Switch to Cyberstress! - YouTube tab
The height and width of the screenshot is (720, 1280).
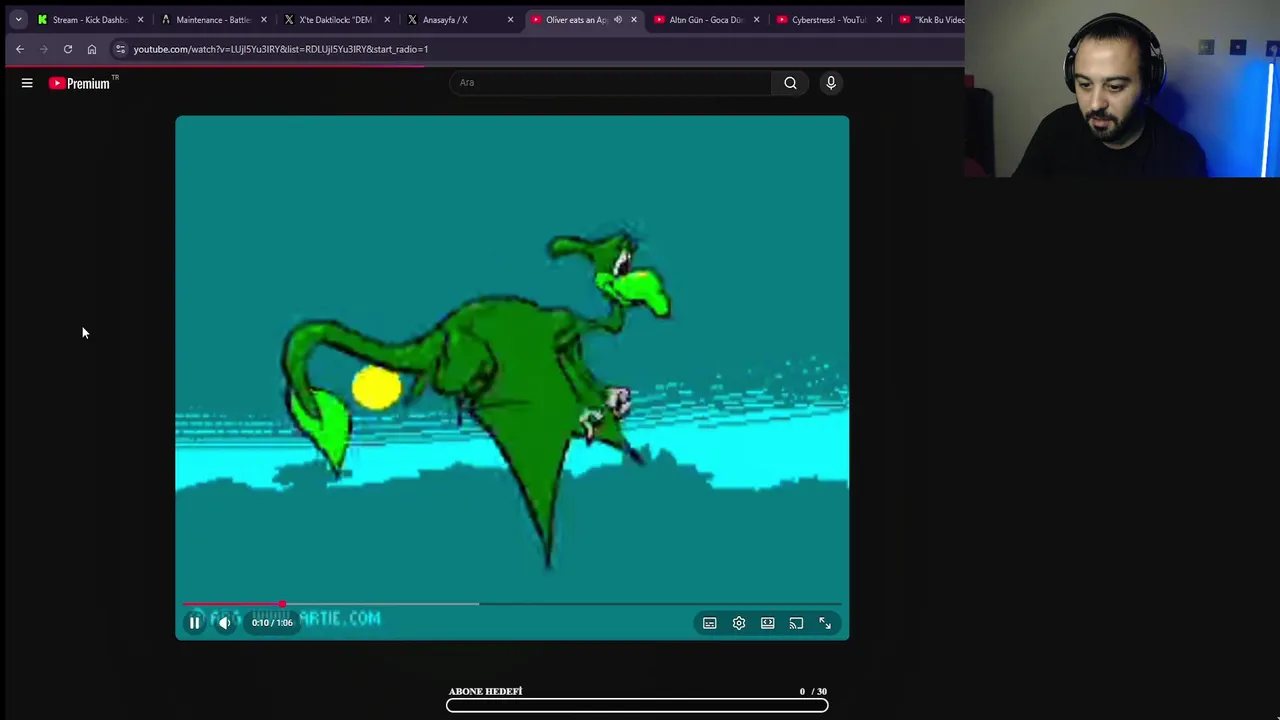[828, 19]
